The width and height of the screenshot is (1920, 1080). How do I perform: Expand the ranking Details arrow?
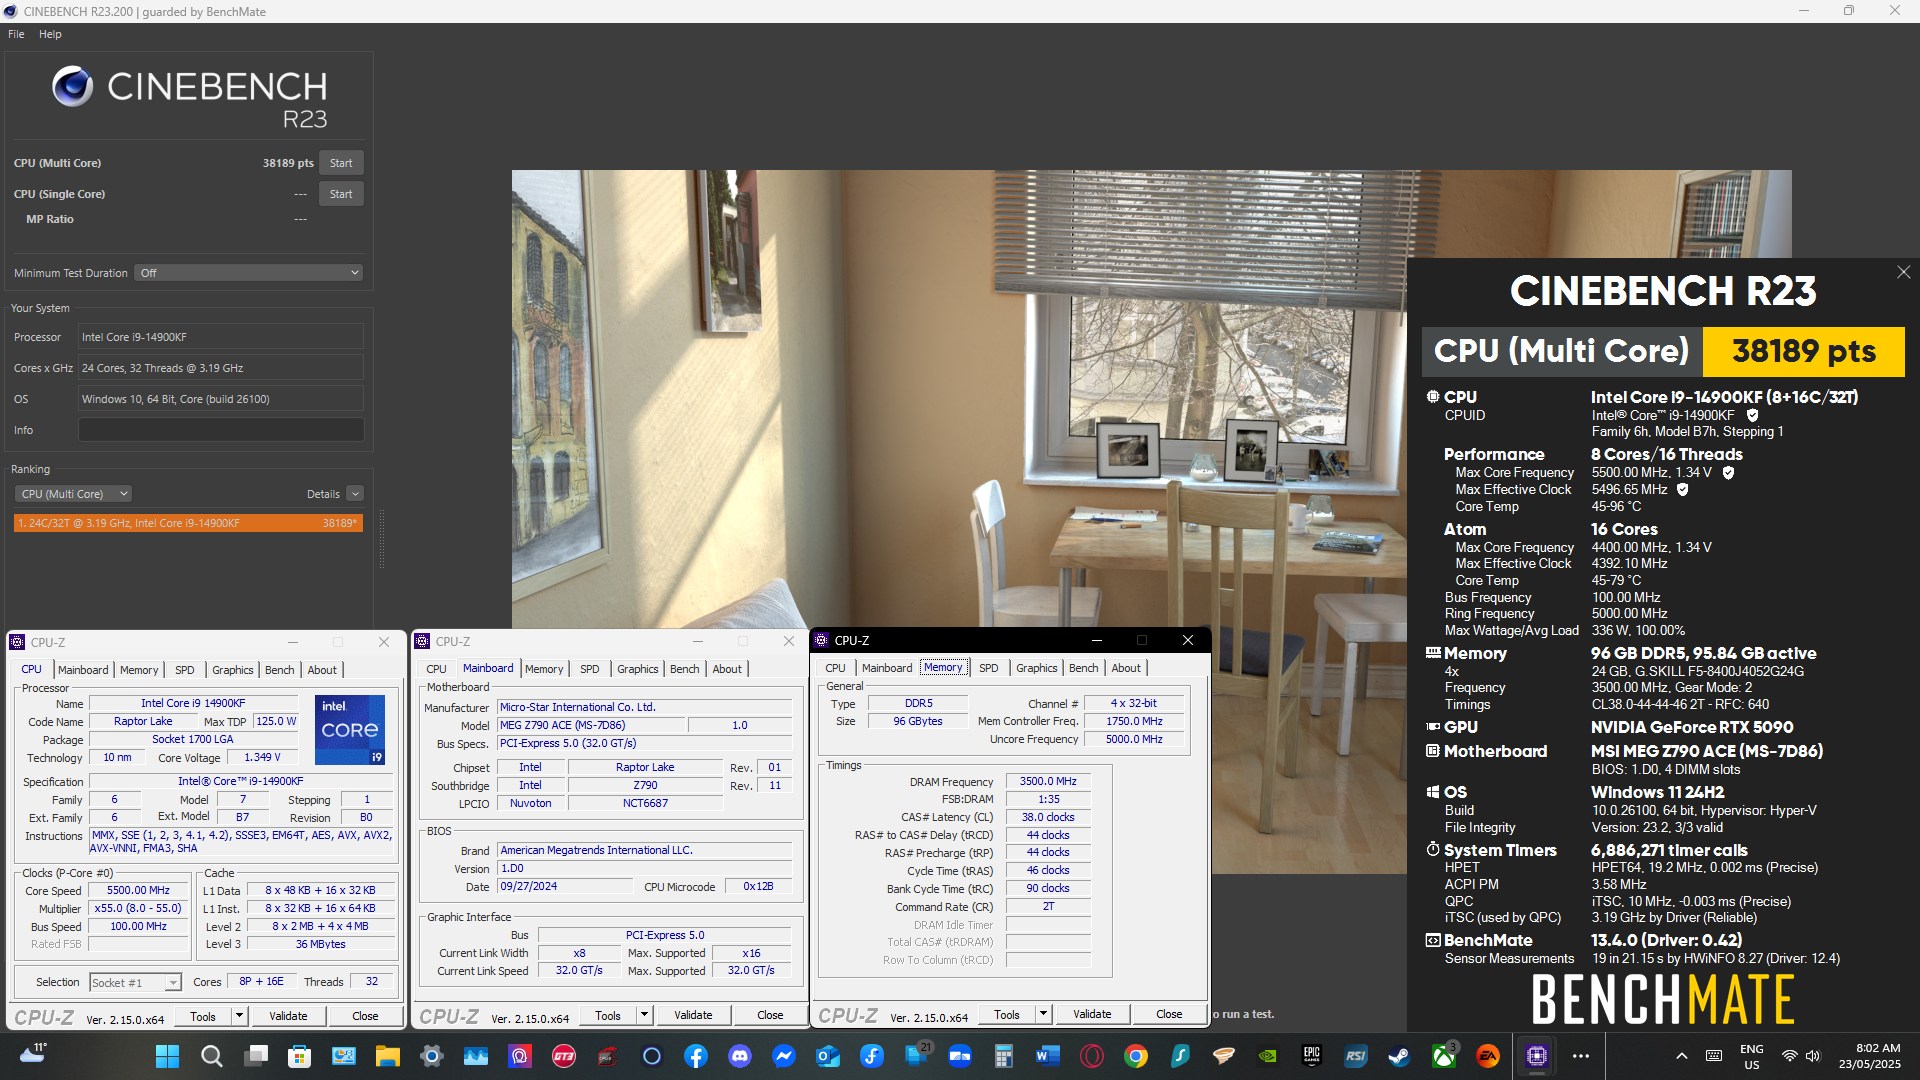point(355,494)
